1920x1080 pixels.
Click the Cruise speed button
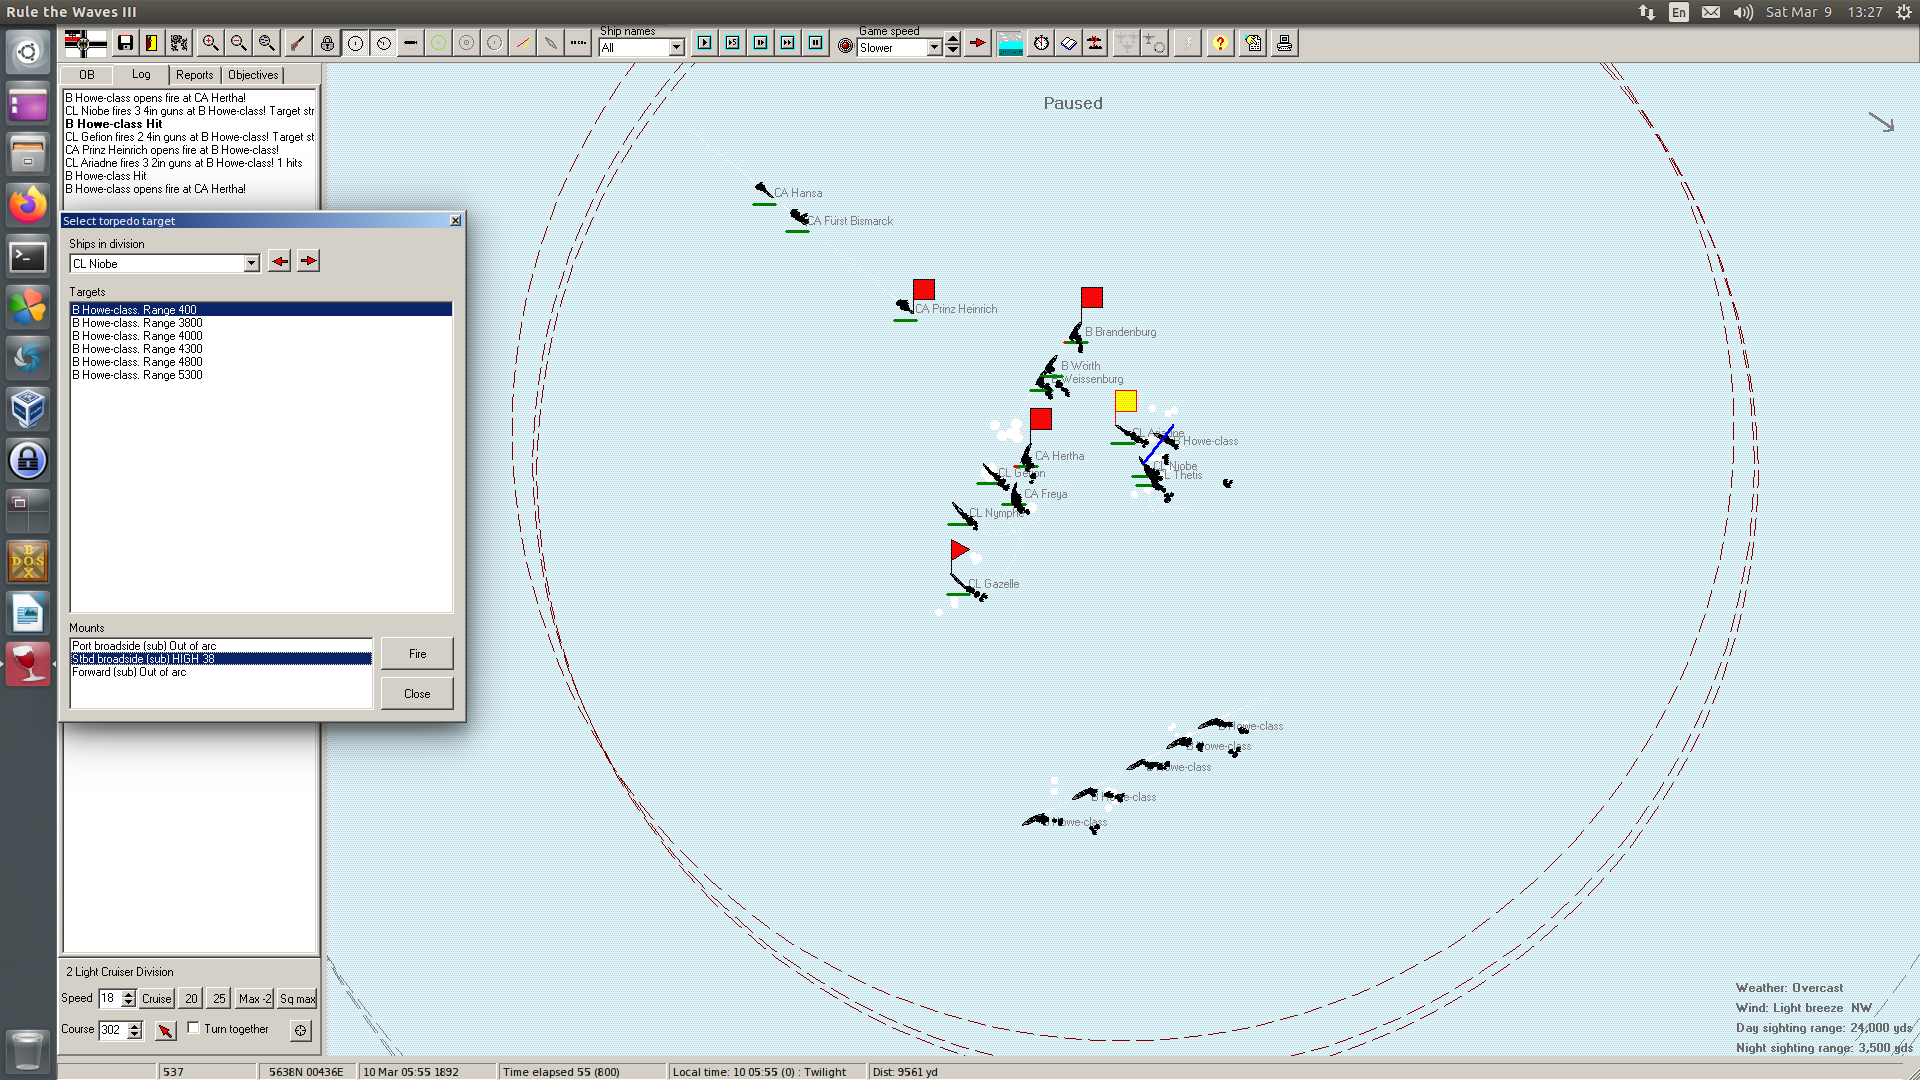[x=156, y=999]
